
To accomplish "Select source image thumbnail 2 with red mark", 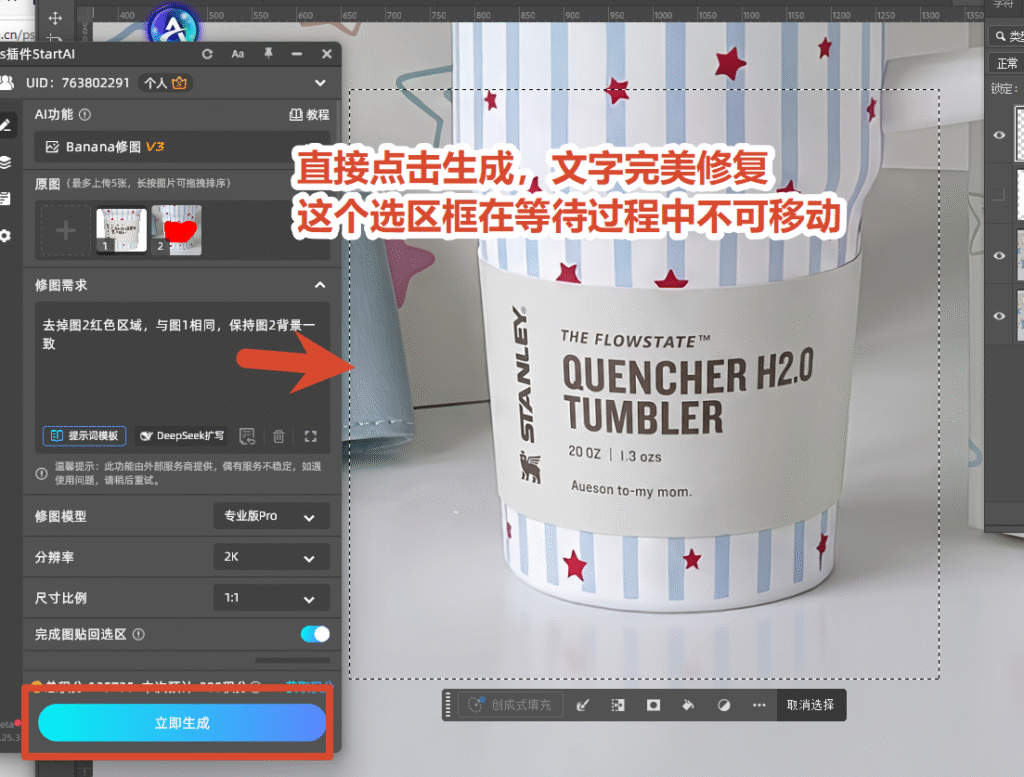I will pyautogui.click(x=176, y=230).
